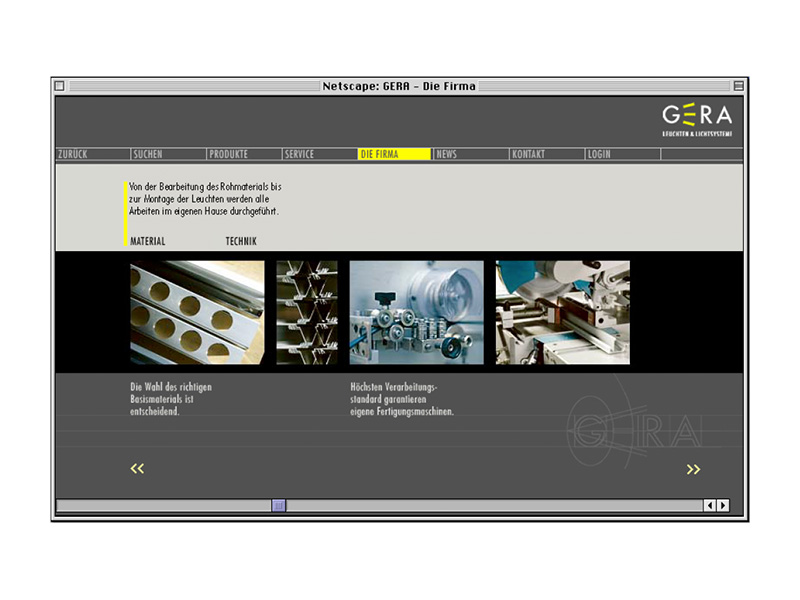Click the scrollbar left arrow button
800x600 pixels.
(710, 506)
